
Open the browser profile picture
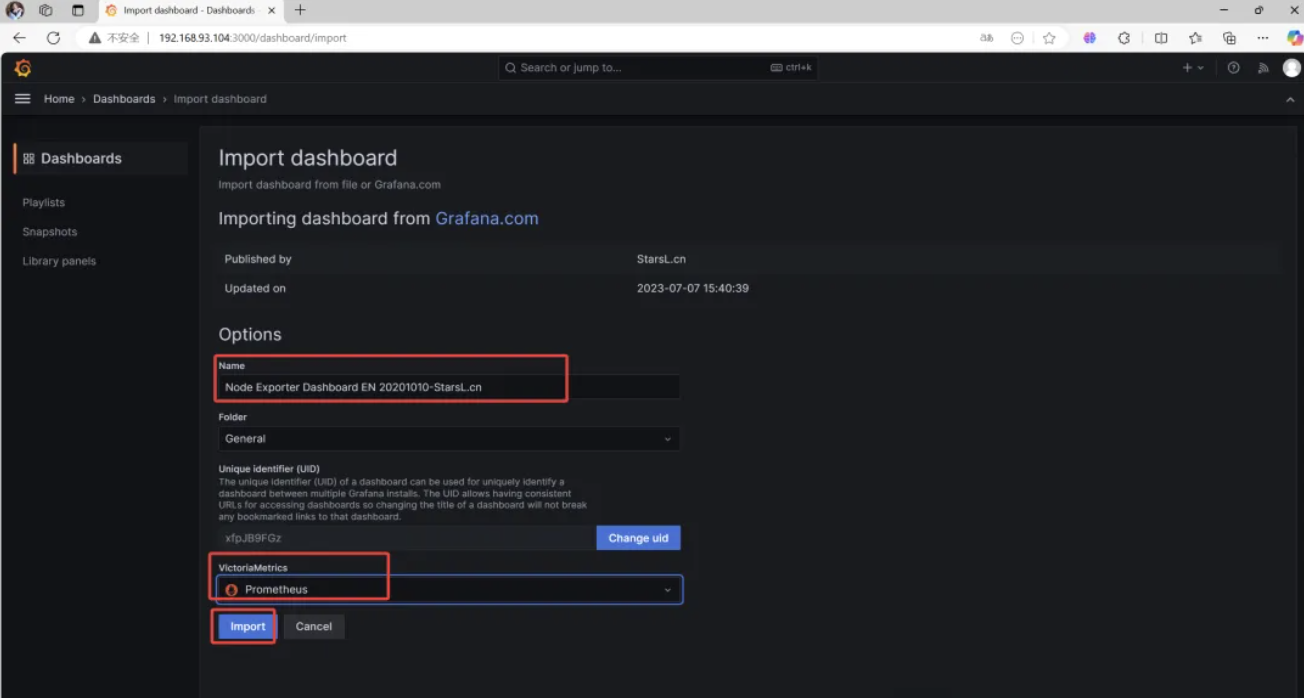(15, 10)
